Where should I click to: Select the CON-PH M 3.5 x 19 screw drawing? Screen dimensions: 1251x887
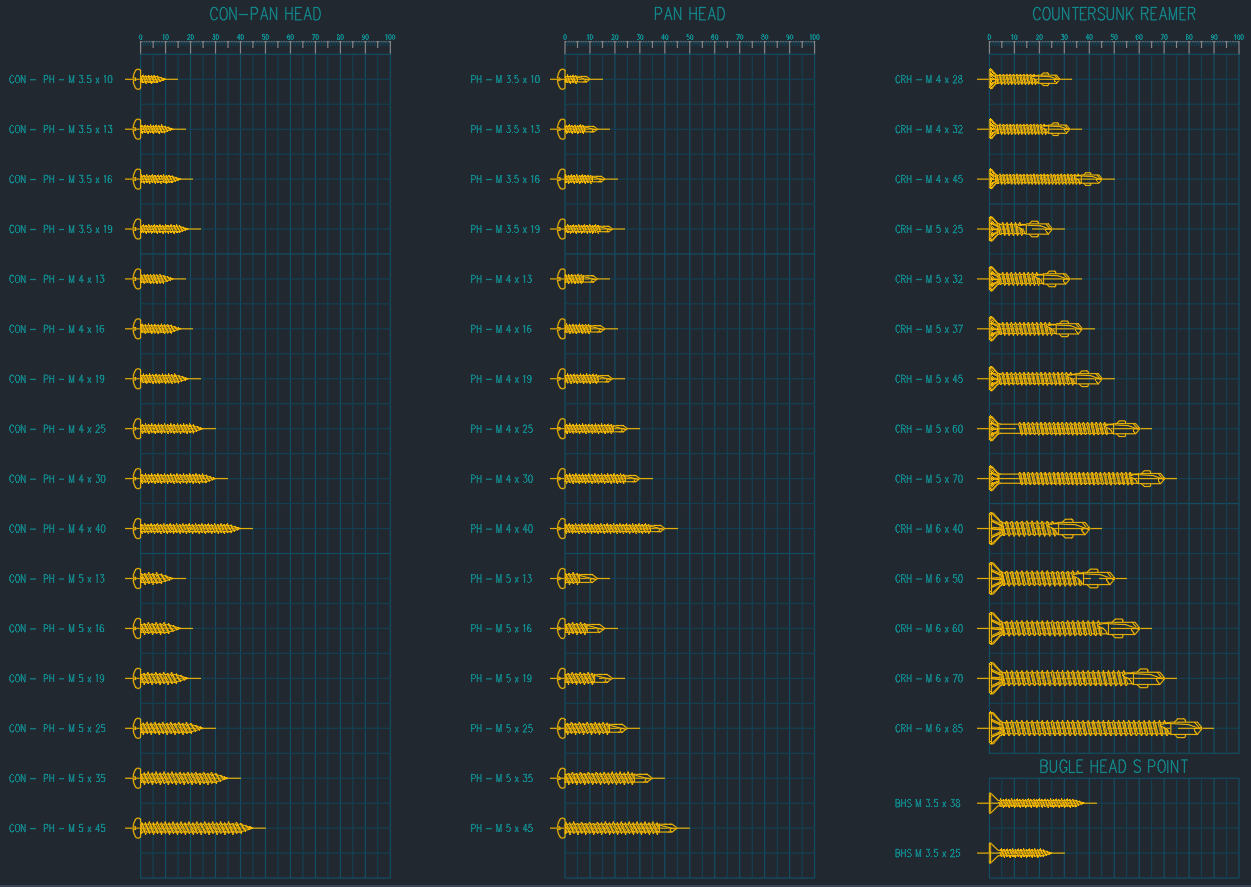coord(164,229)
